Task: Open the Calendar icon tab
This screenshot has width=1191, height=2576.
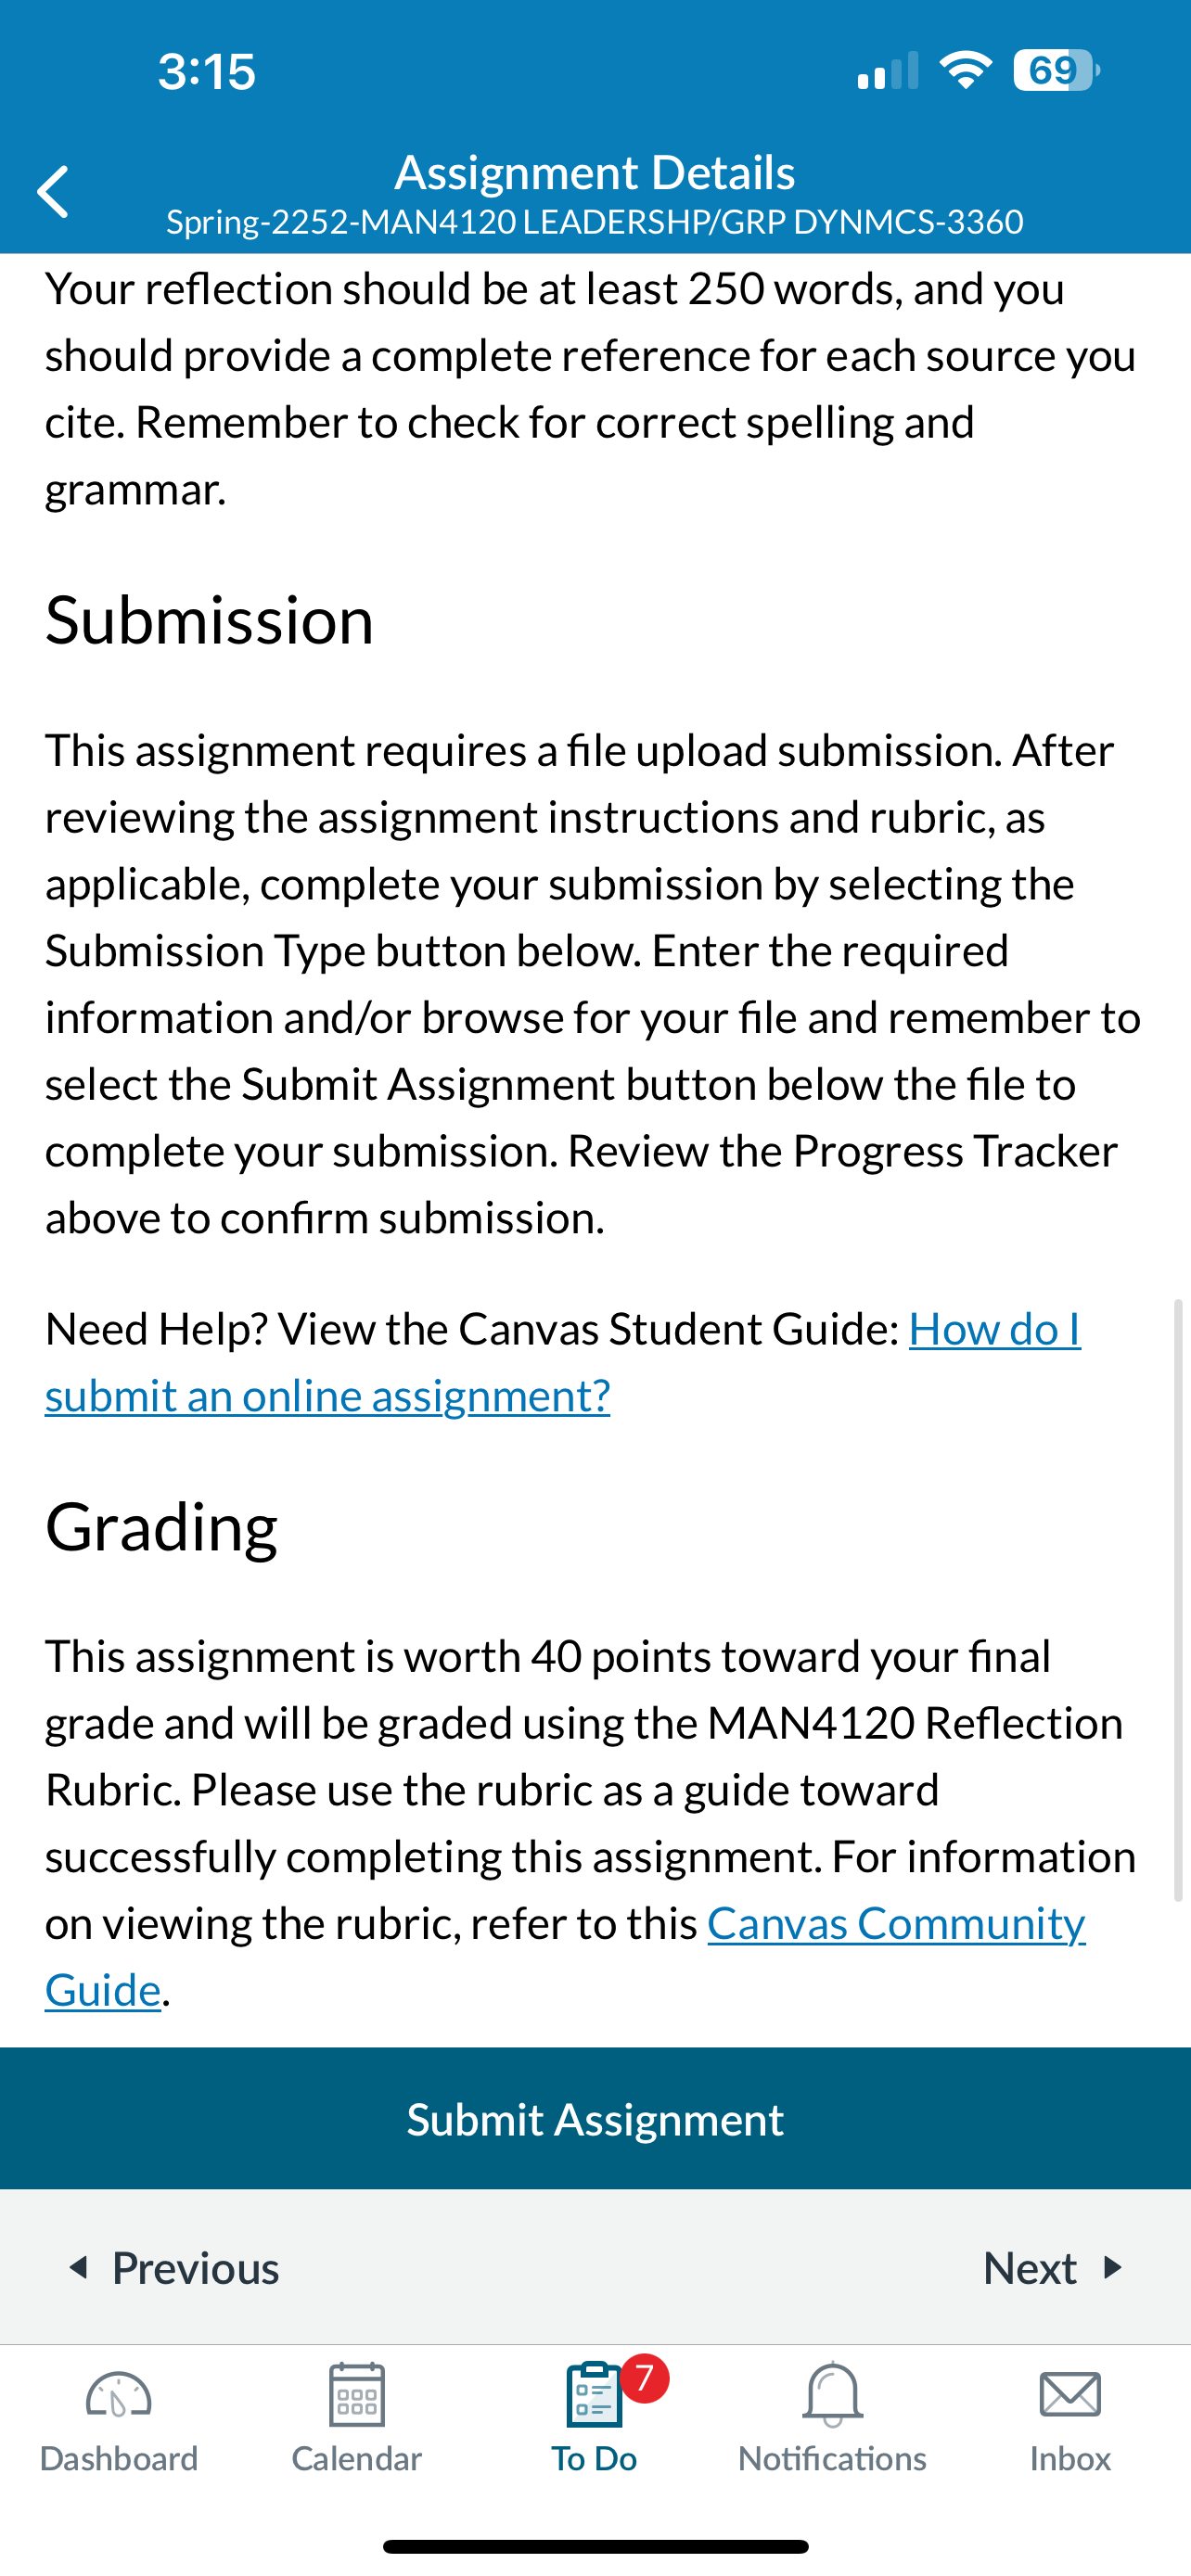Action: (356, 2395)
